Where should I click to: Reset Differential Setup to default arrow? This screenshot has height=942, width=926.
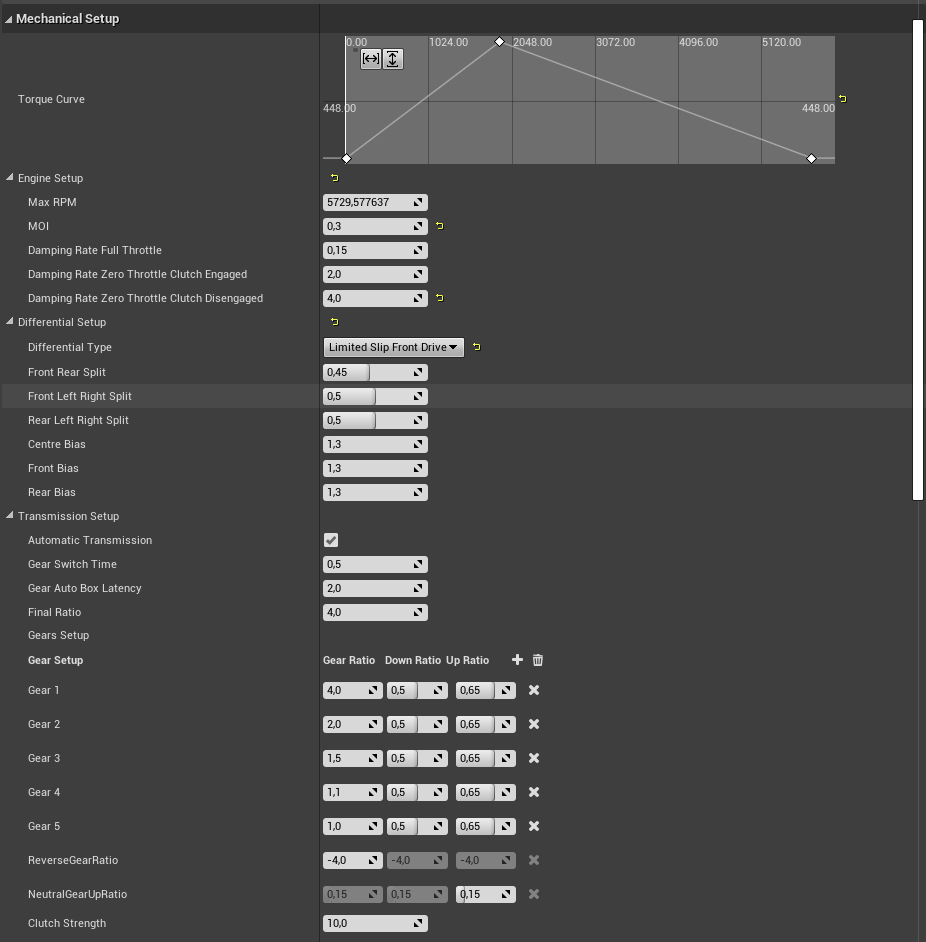[x=335, y=322]
